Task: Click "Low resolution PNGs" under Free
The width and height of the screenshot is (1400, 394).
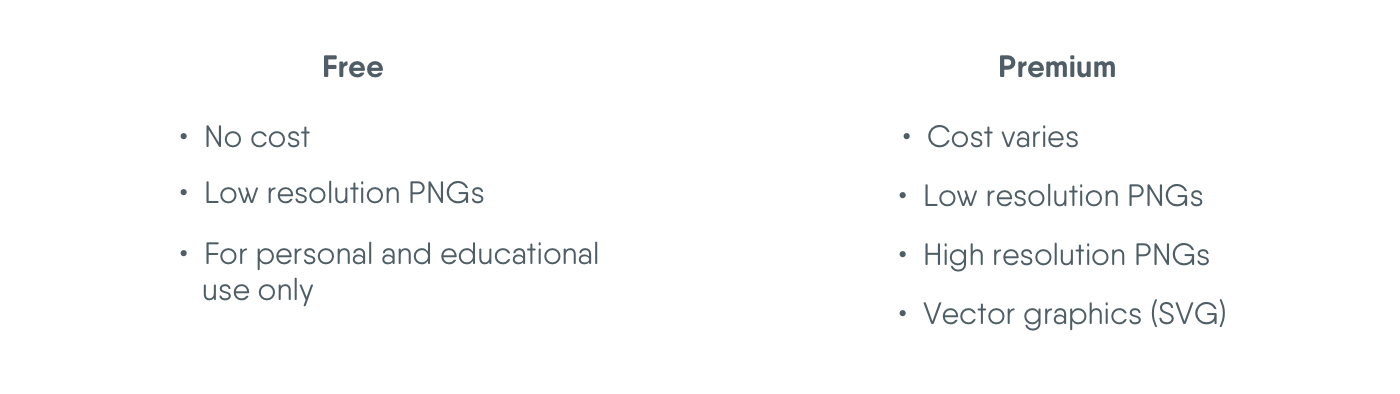Action: 344,193
